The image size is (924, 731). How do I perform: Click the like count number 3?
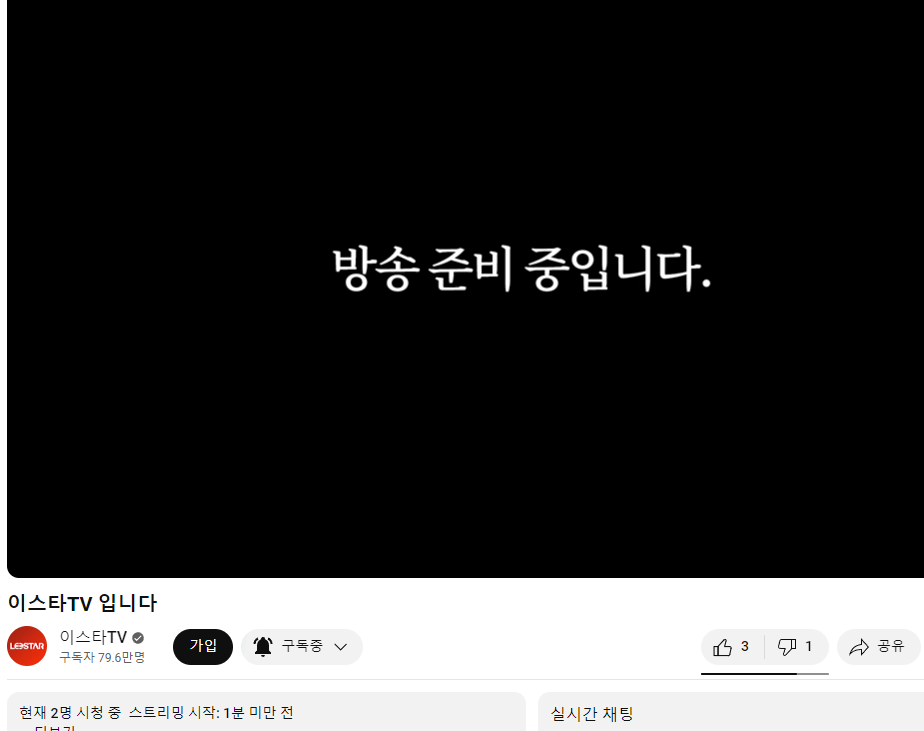click(x=745, y=647)
